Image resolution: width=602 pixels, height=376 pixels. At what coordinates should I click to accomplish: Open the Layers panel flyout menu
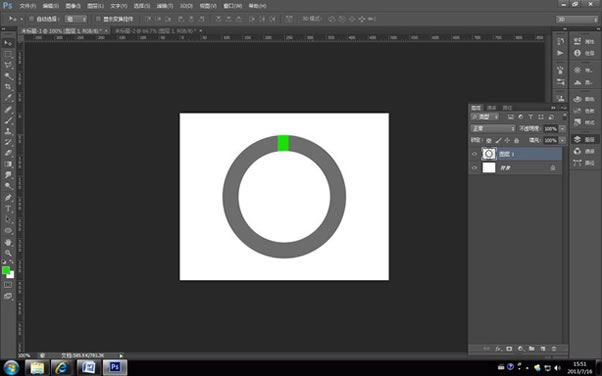pyautogui.click(x=563, y=108)
